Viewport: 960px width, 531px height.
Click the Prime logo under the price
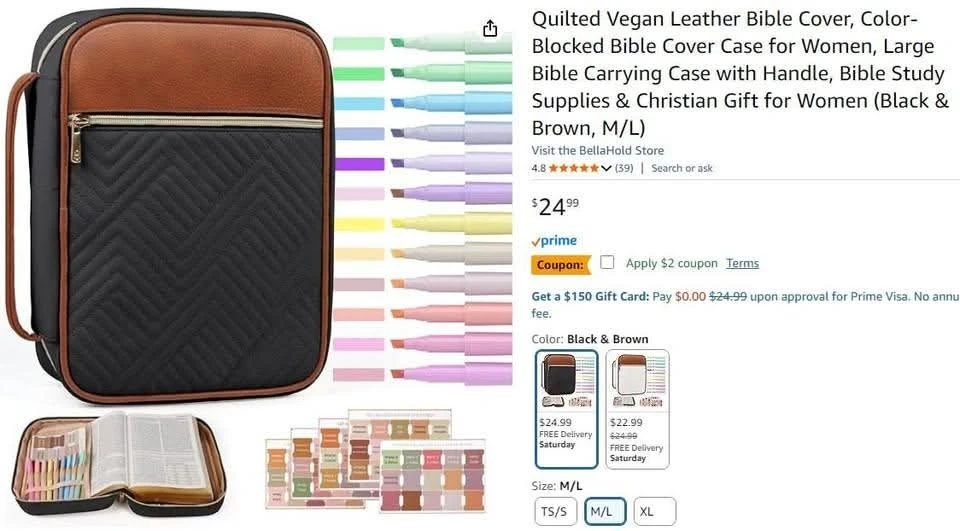coord(554,241)
